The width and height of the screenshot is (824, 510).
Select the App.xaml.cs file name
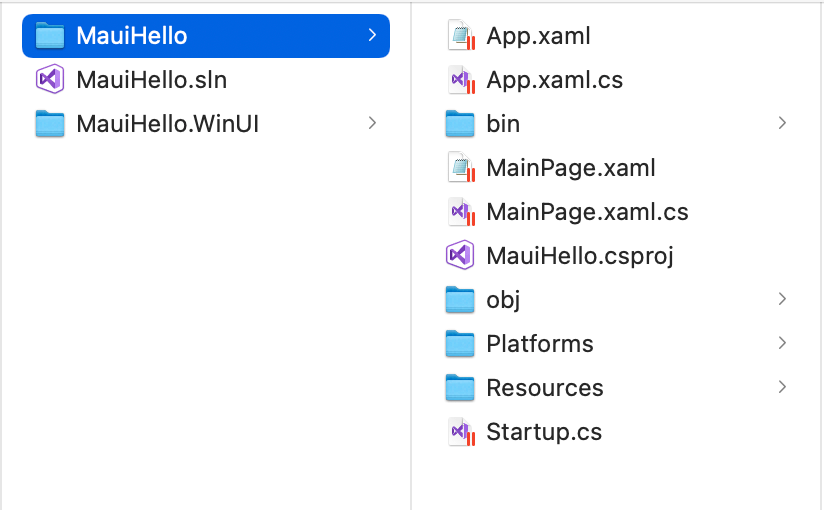pos(554,80)
